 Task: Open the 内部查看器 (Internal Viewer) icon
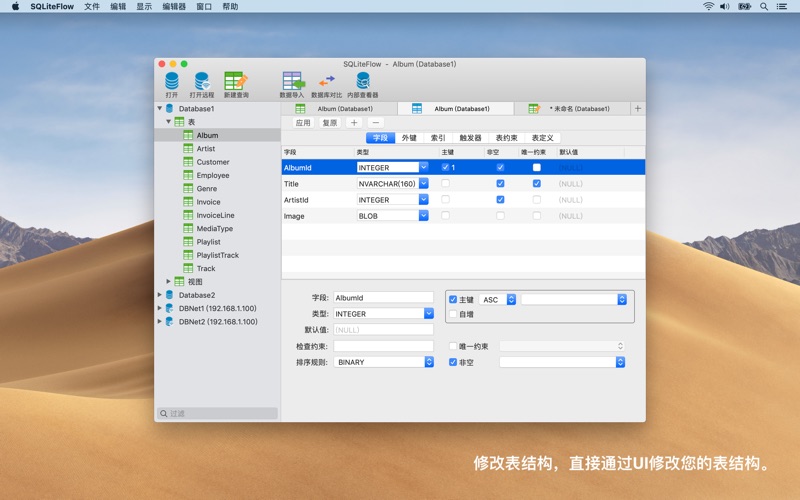coord(363,82)
